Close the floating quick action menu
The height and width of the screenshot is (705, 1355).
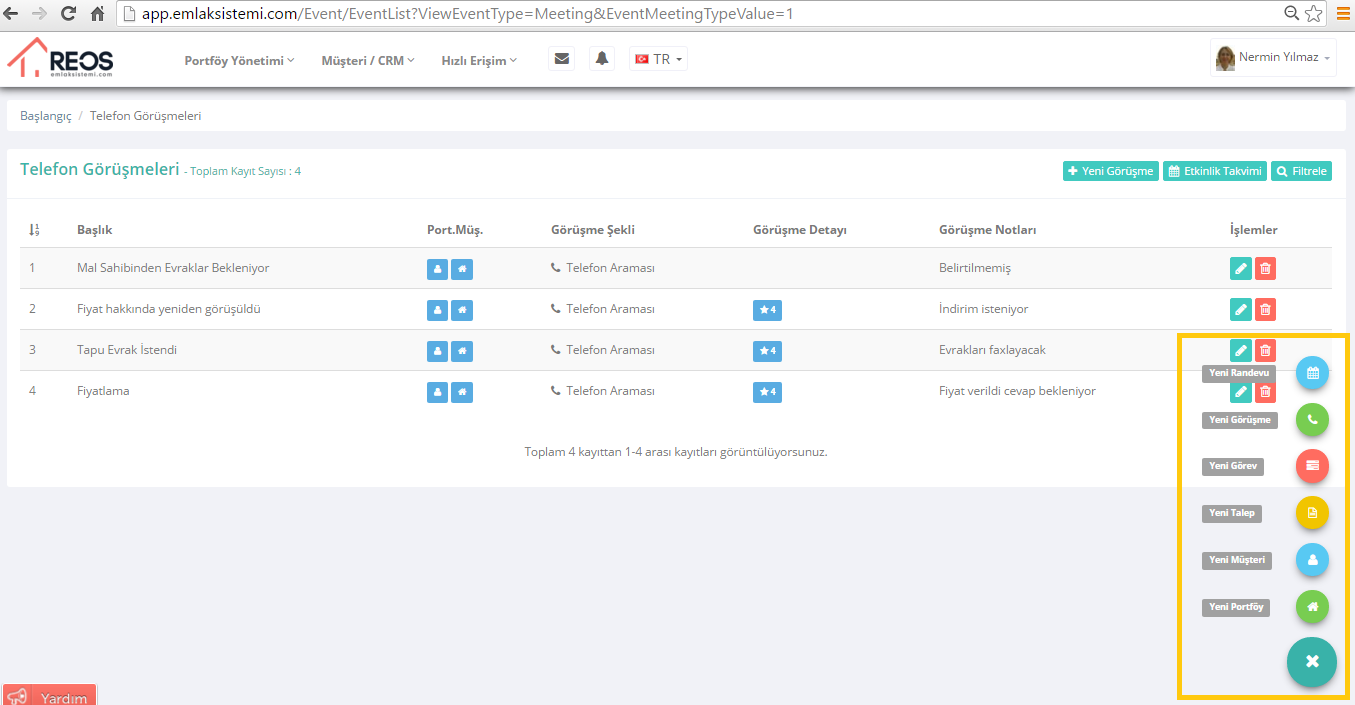(1312, 662)
